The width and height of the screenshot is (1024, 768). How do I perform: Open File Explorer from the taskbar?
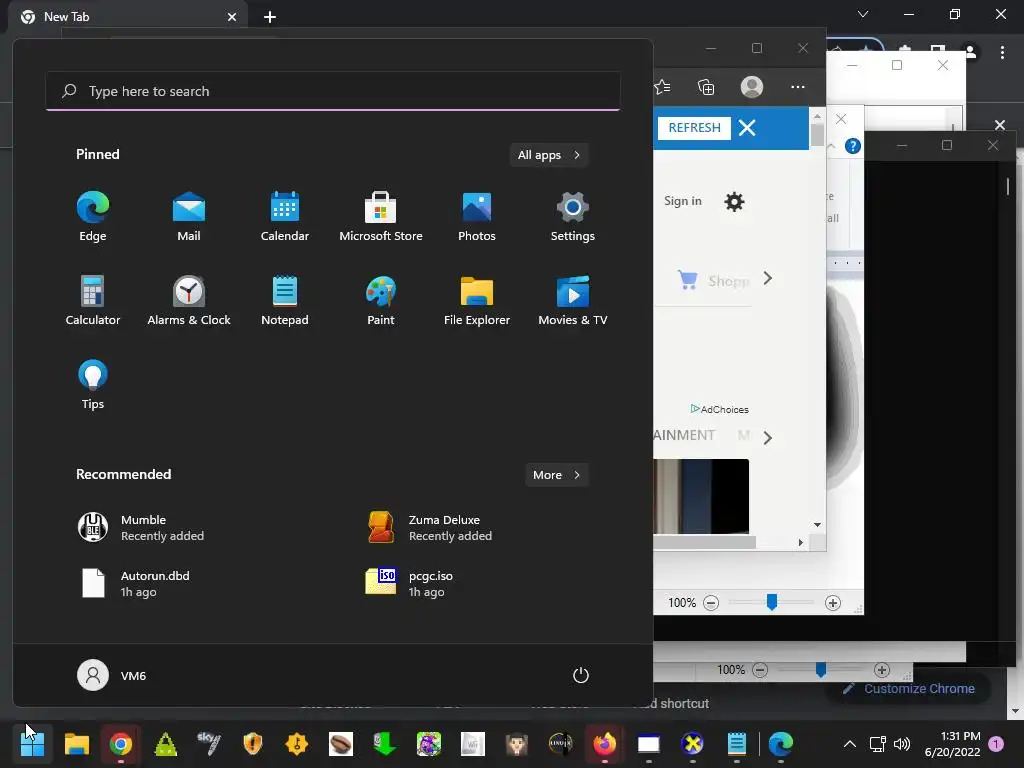tap(76, 744)
